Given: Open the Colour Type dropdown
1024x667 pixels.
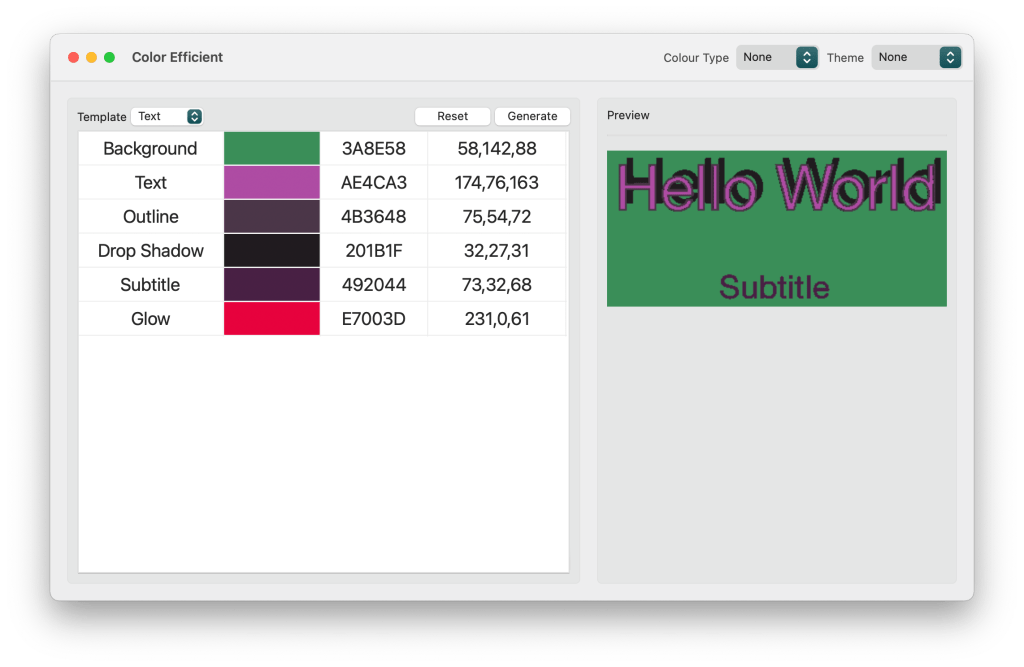Looking at the screenshot, I should coord(777,58).
